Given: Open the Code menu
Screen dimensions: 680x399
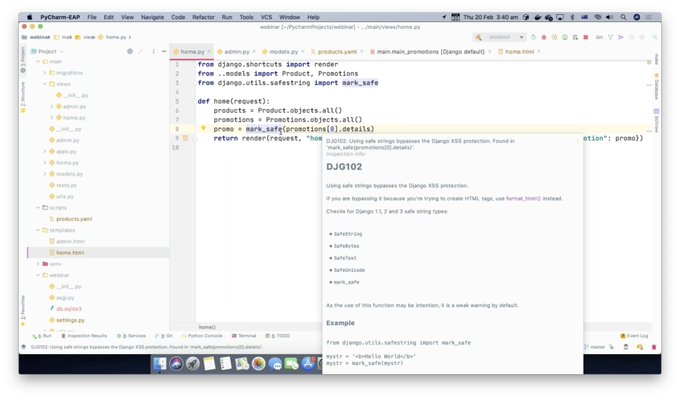Looking at the screenshot, I should coord(178,17).
